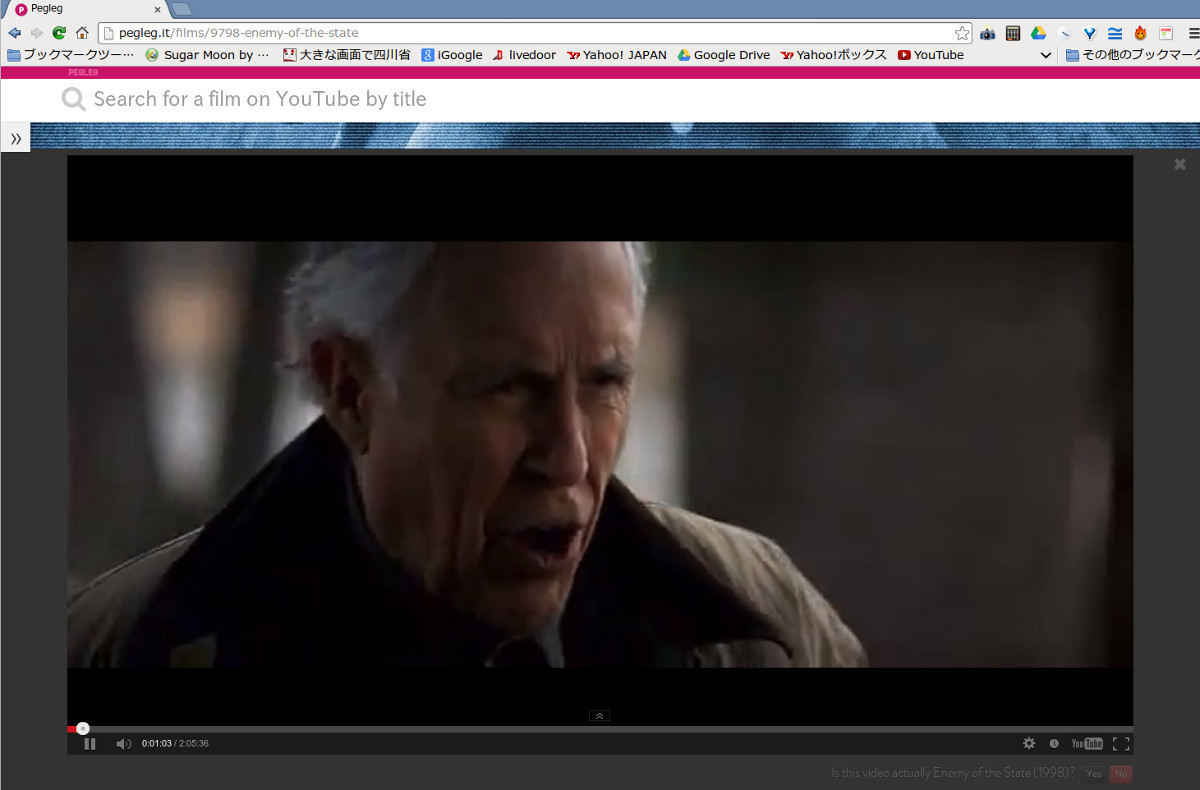Click the magnifying glass search icon
Screen dimensions: 1200x790
[x=73, y=99]
